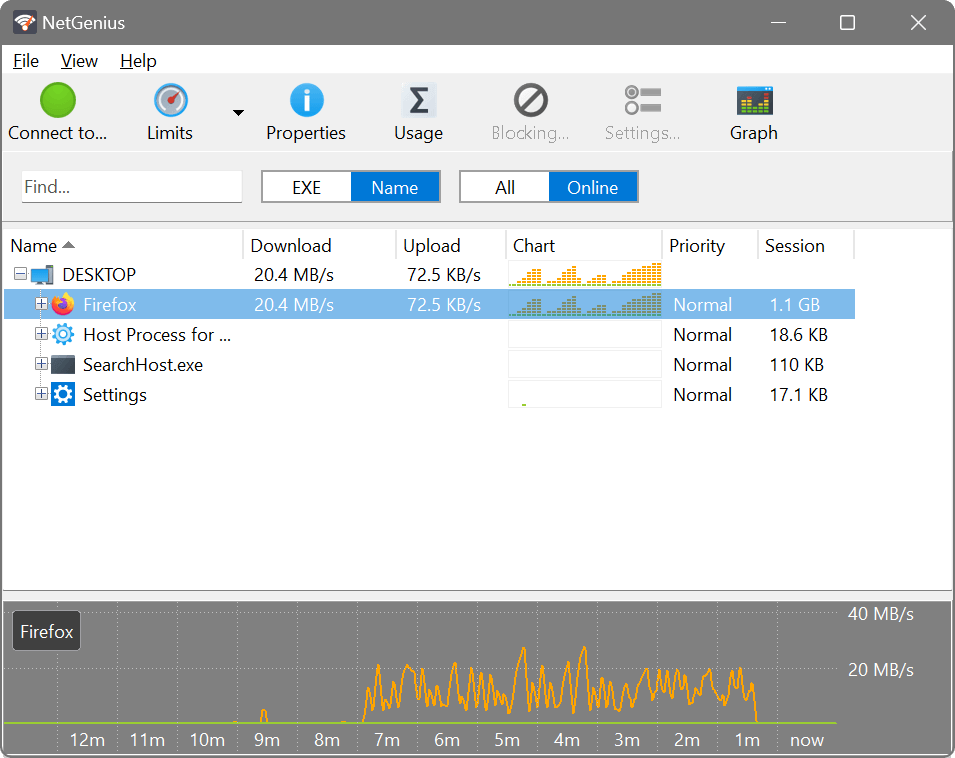Screen dimensions: 955x758
Task: Collapse the DESKTOP tree node
Action: click(x=20, y=275)
